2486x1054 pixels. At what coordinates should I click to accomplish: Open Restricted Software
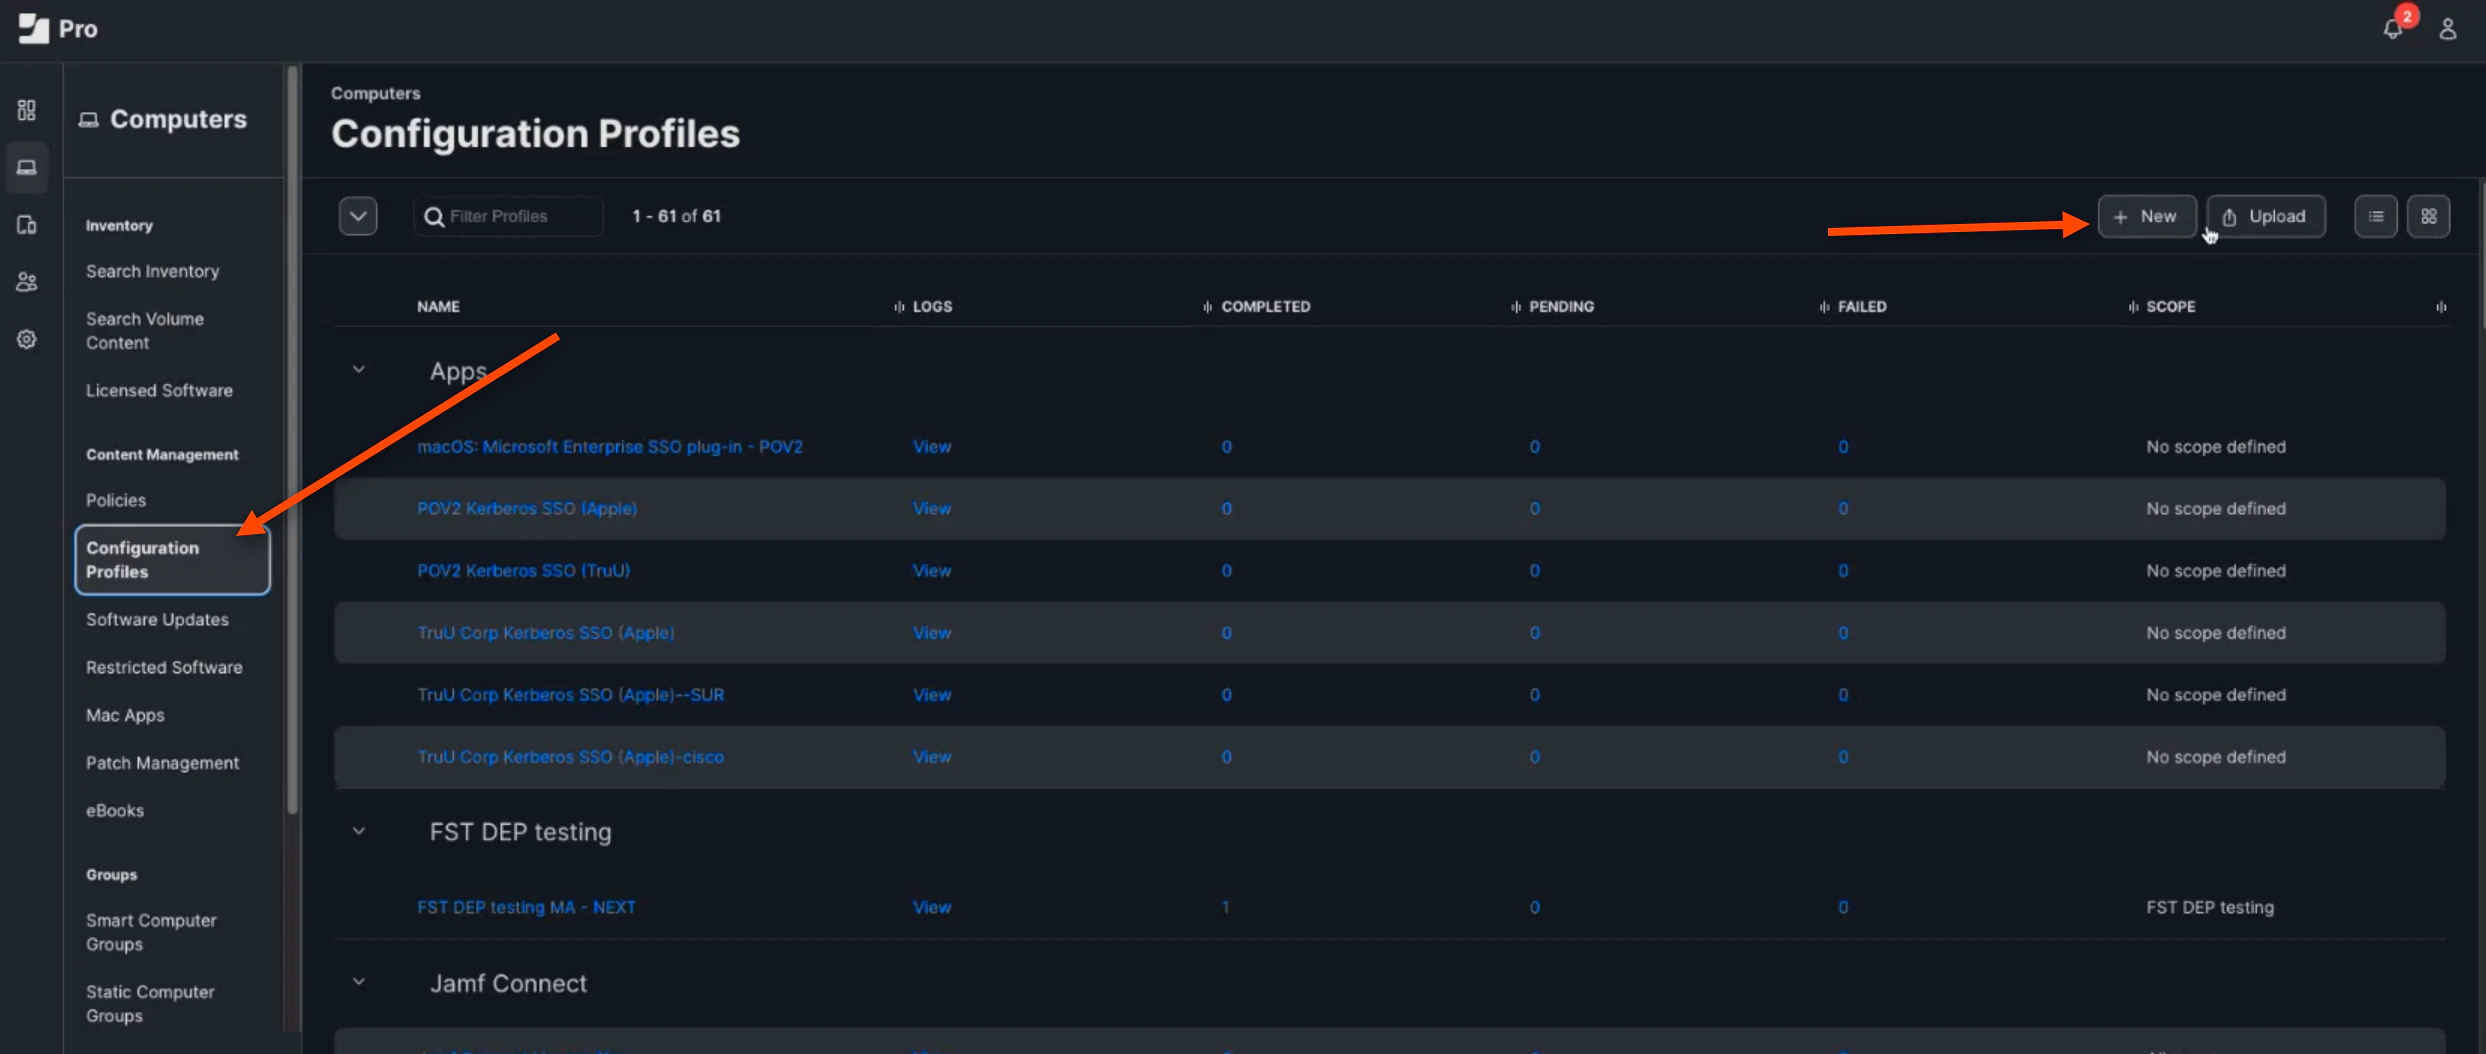point(164,667)
